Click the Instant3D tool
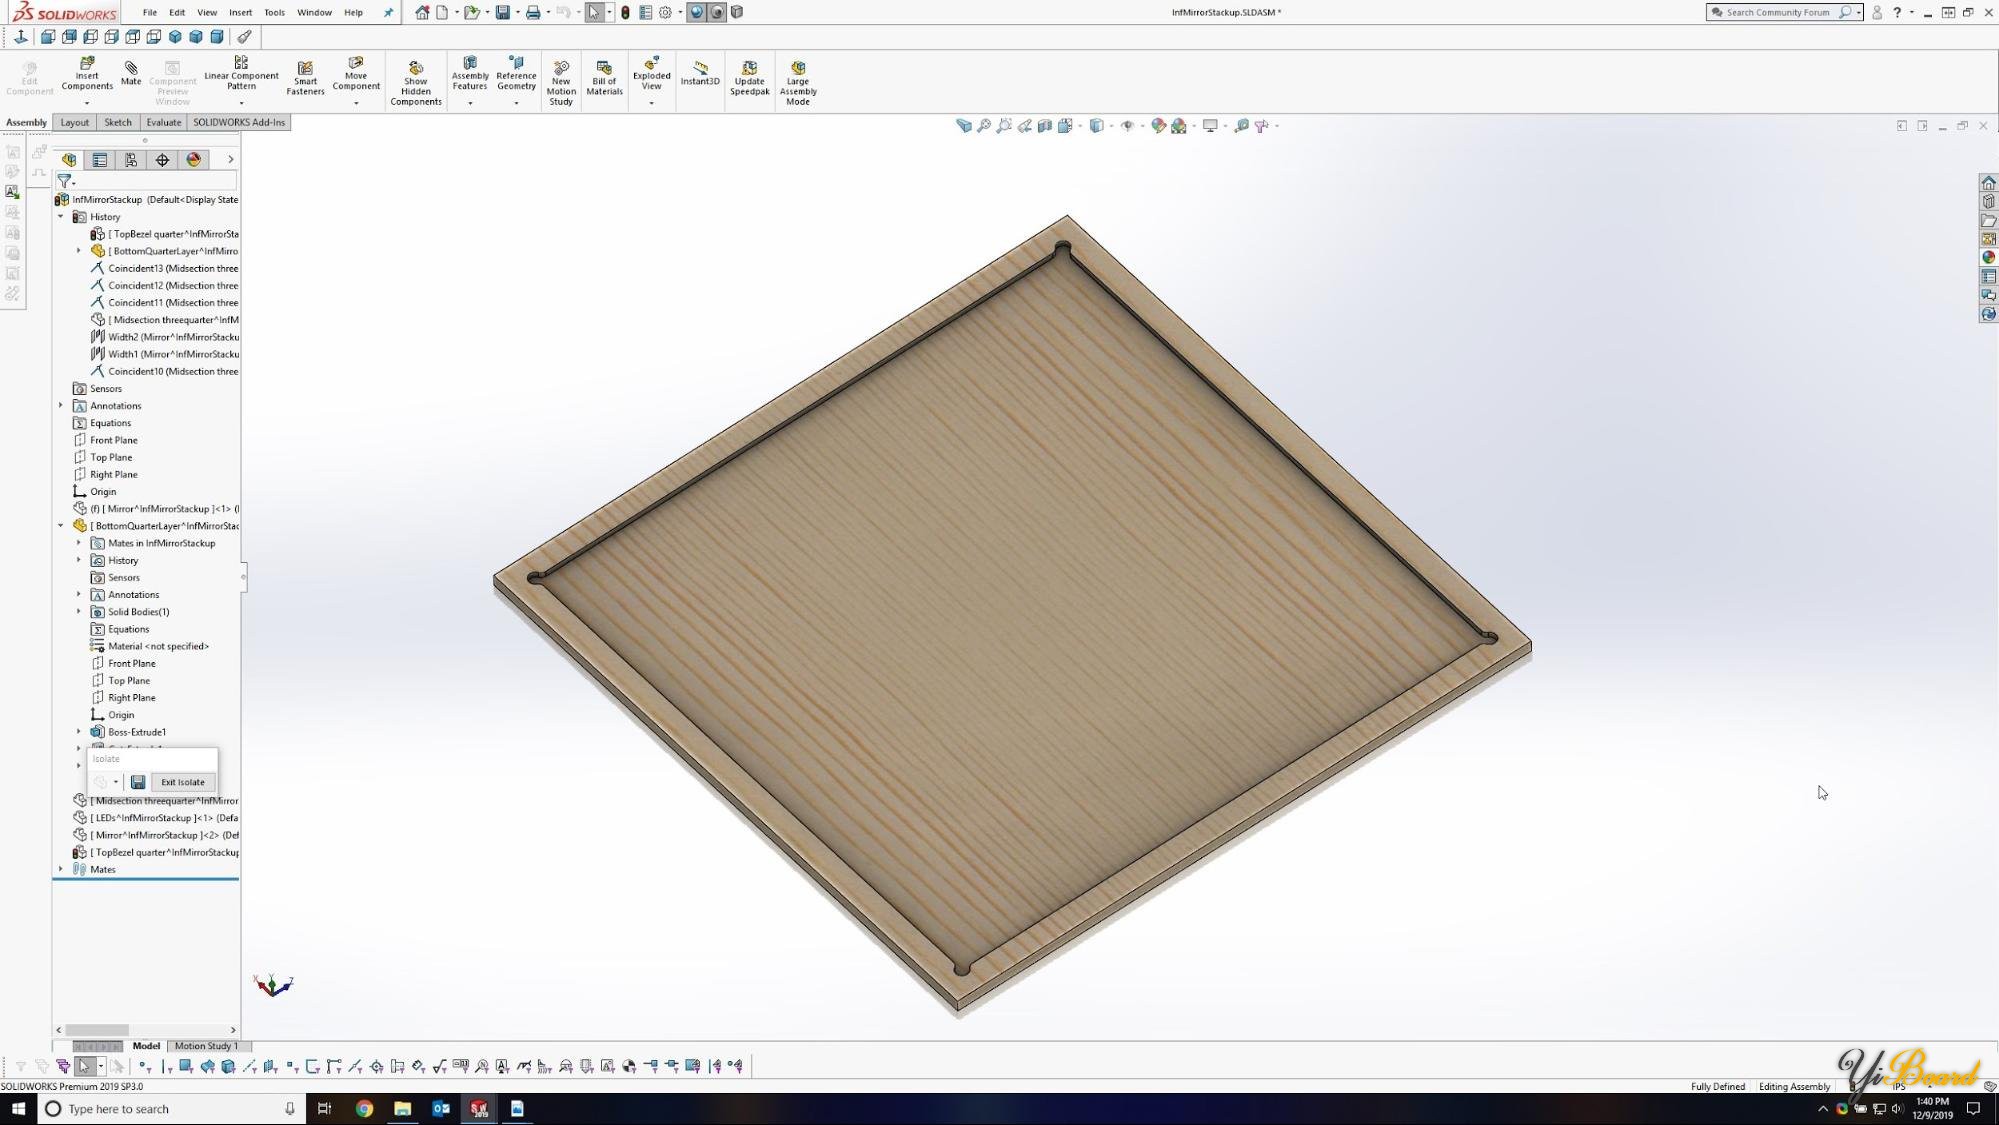This screenshot has width=1999, height=1125. (700, 73)
